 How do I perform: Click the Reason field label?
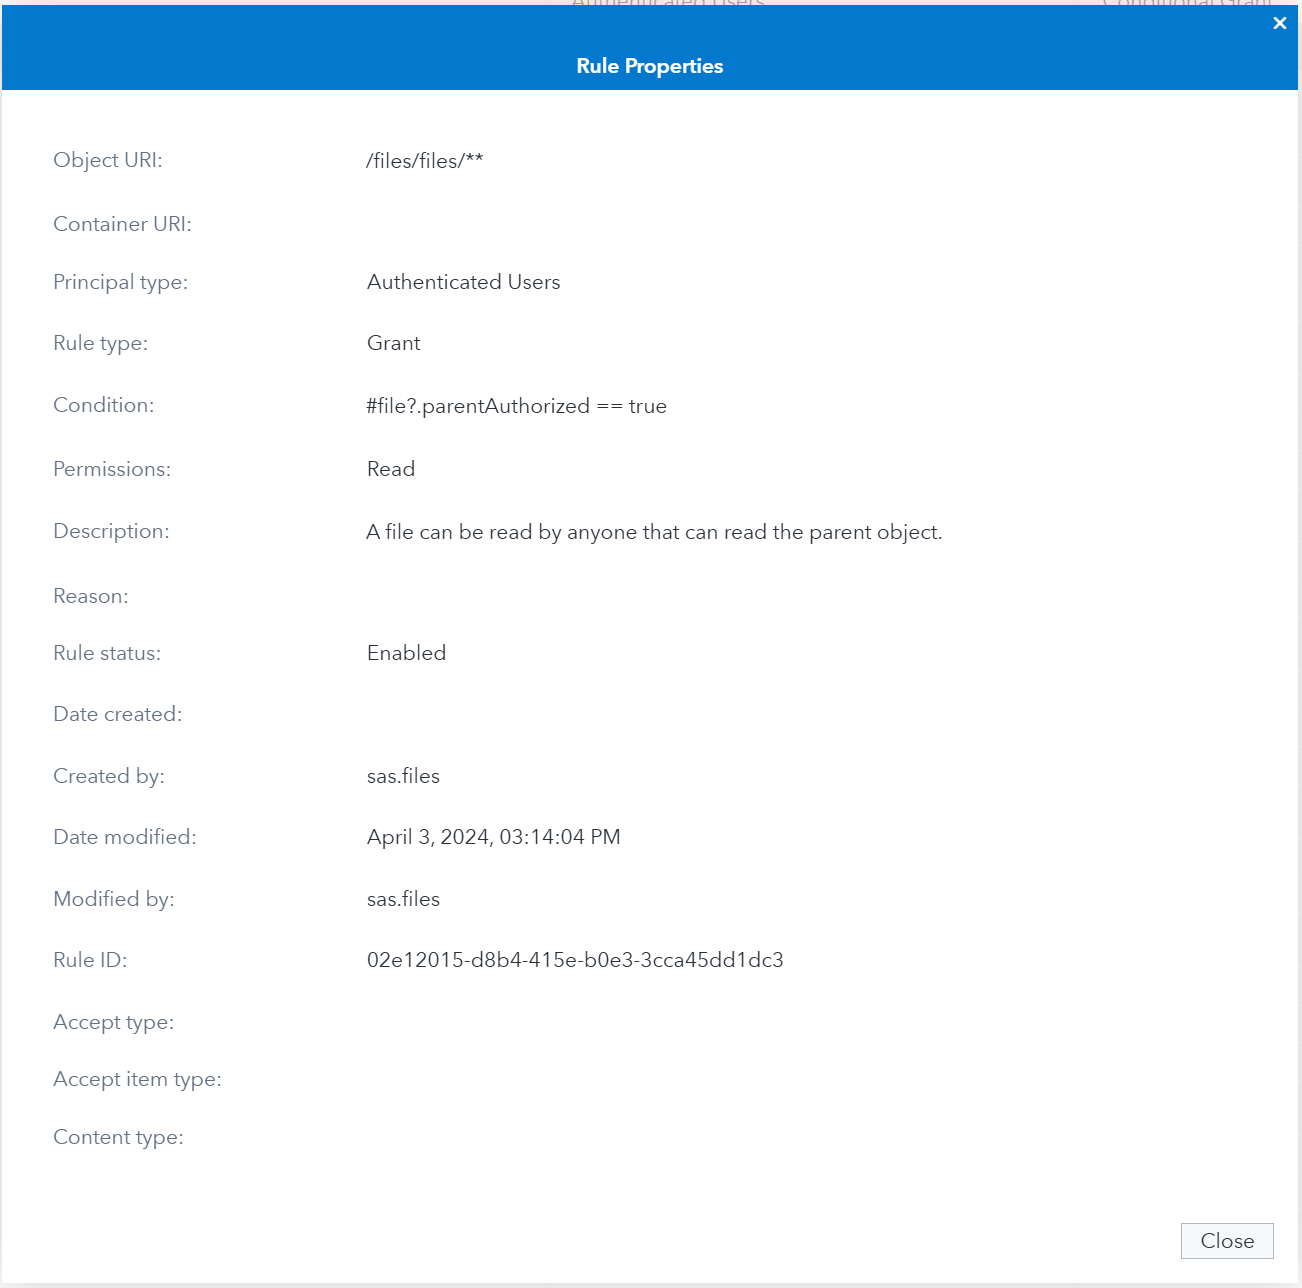[90, 596]
